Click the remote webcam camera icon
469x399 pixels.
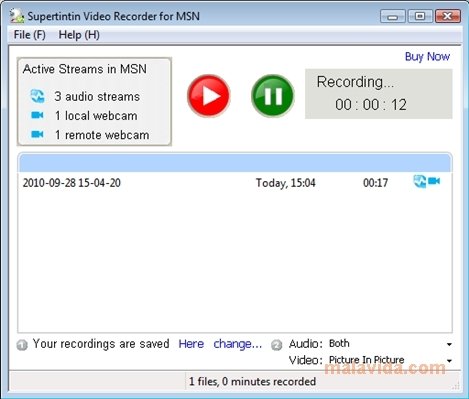37,134
